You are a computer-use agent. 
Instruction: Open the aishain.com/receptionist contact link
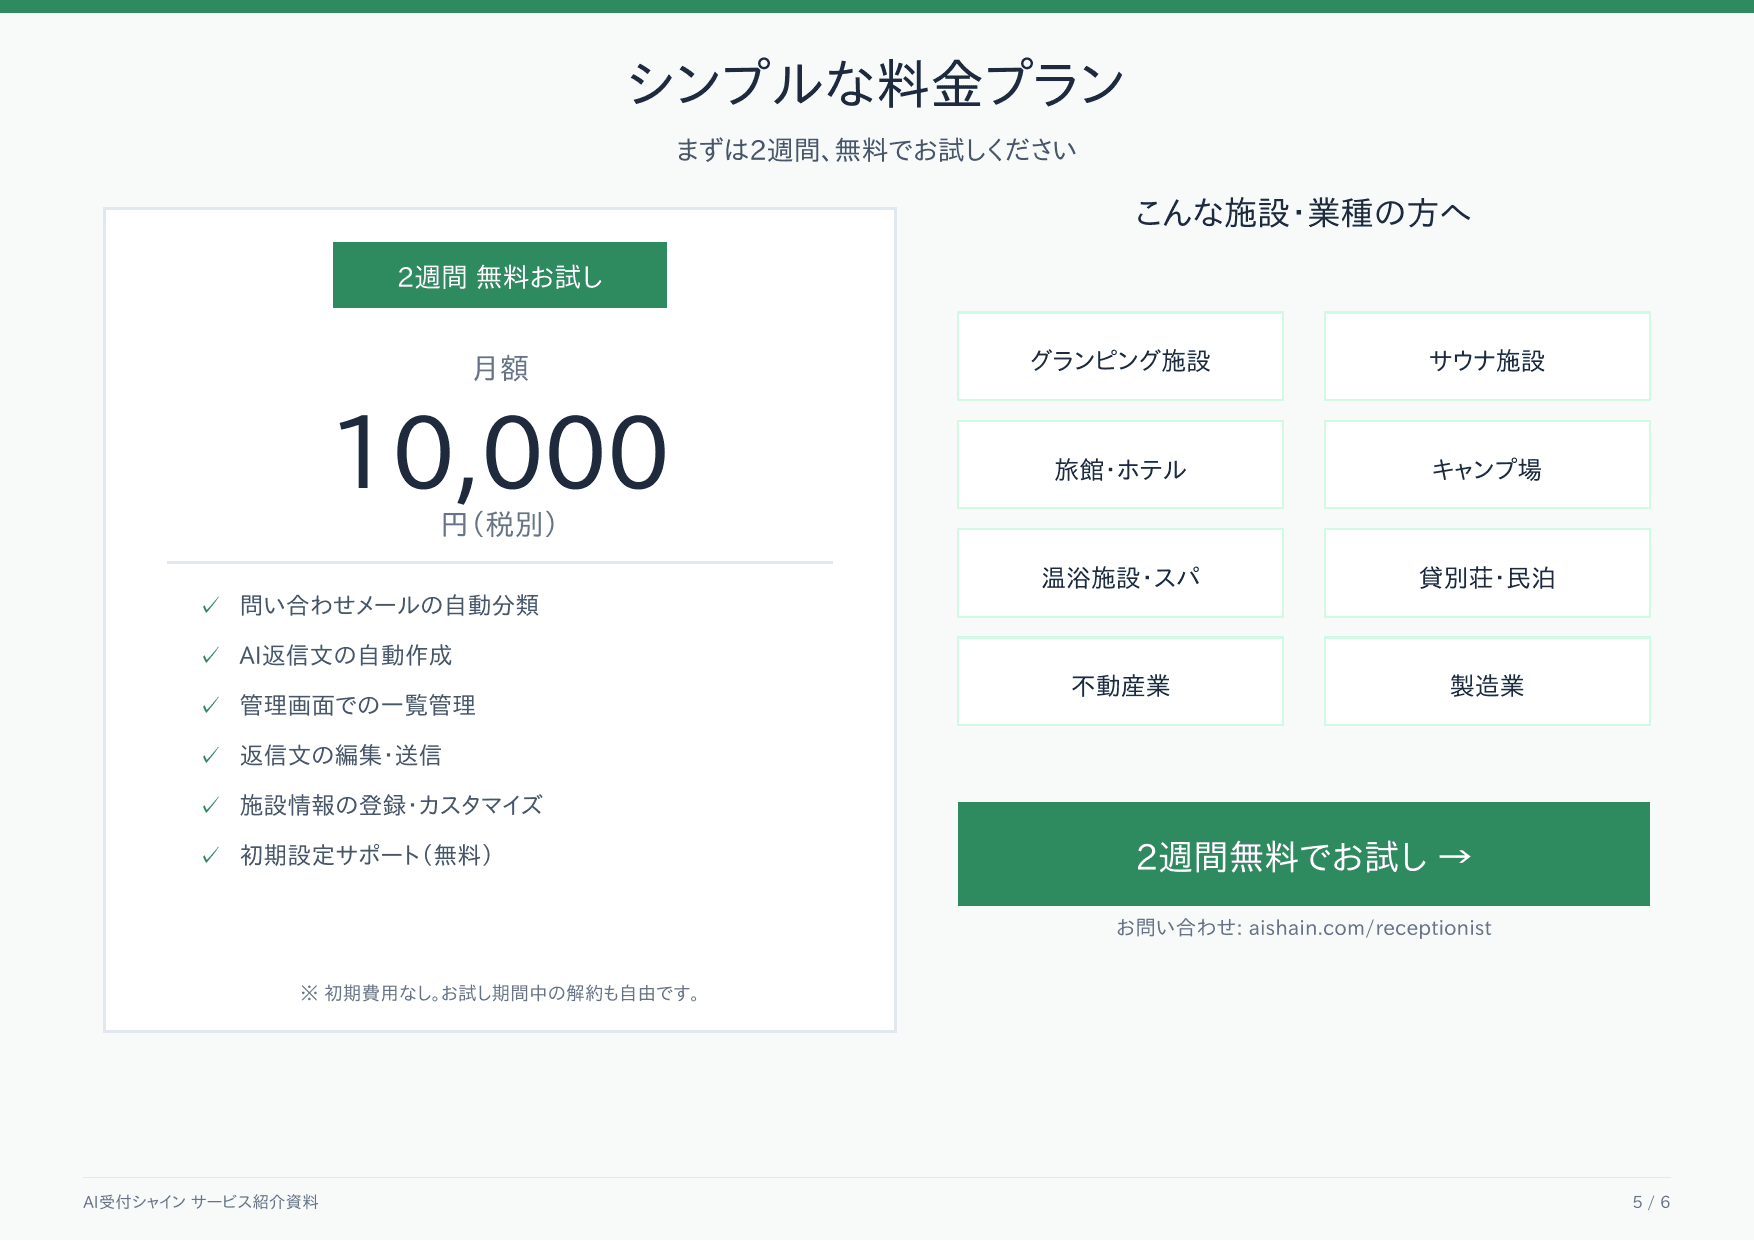coord(1369,928)
